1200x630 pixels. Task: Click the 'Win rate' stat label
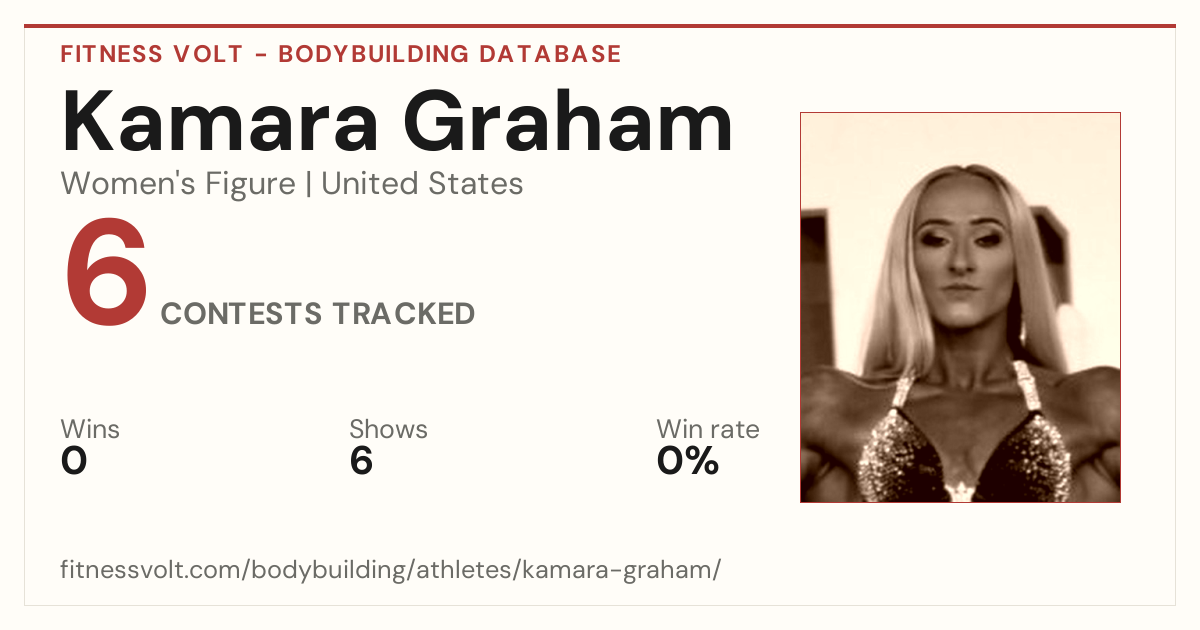tap(708, 430)
